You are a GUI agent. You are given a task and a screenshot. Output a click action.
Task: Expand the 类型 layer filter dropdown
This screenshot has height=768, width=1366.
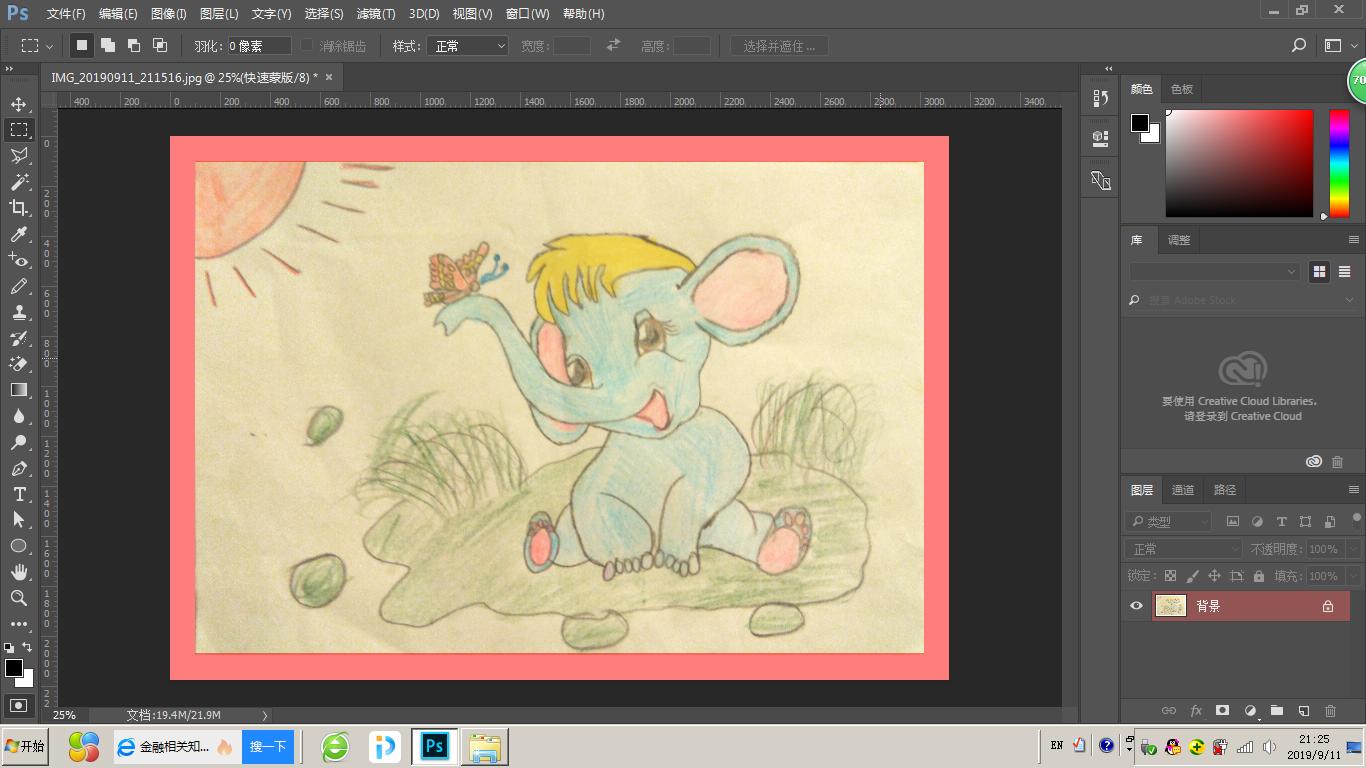(1168, 521)
